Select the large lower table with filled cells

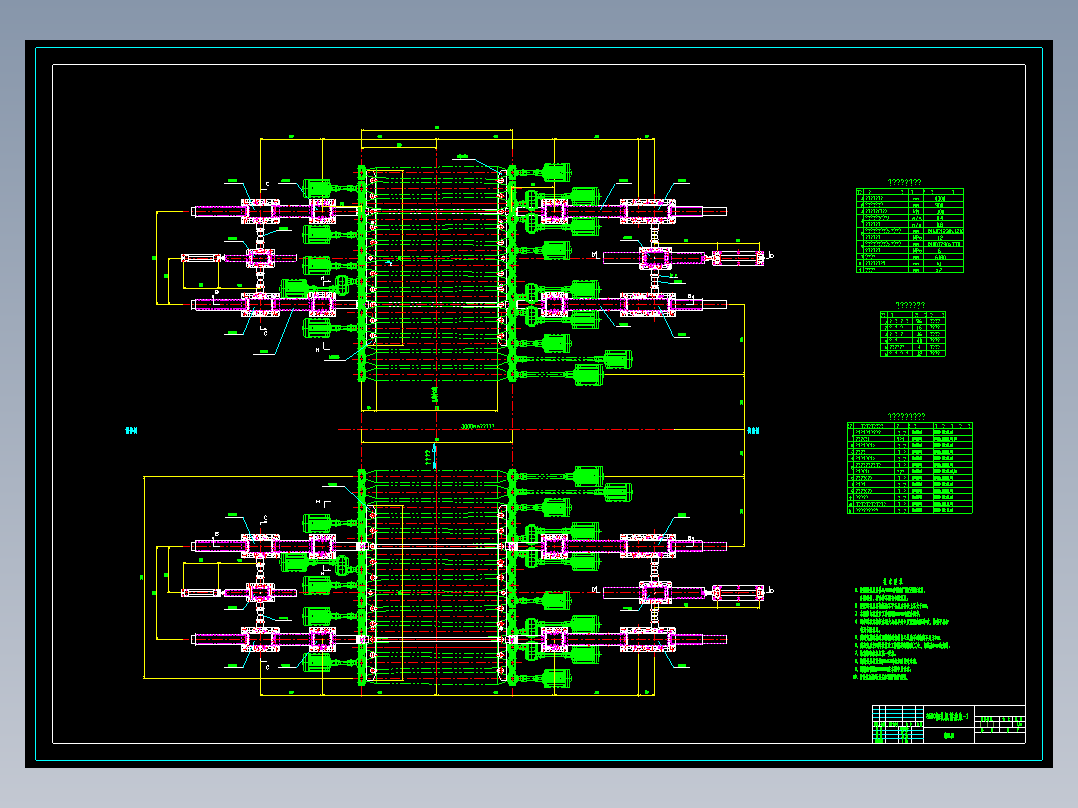click(910, 468)
